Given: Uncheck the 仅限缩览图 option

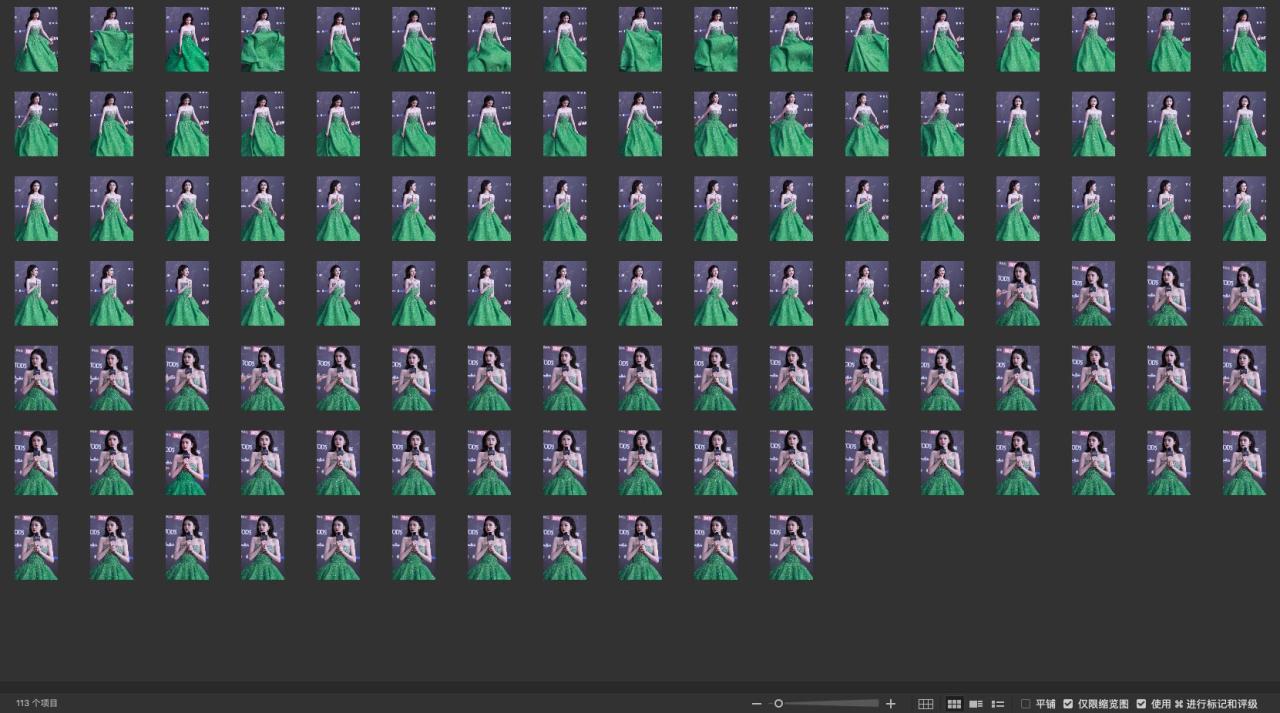Looking at the screenshot, I should pos(1068,704).
